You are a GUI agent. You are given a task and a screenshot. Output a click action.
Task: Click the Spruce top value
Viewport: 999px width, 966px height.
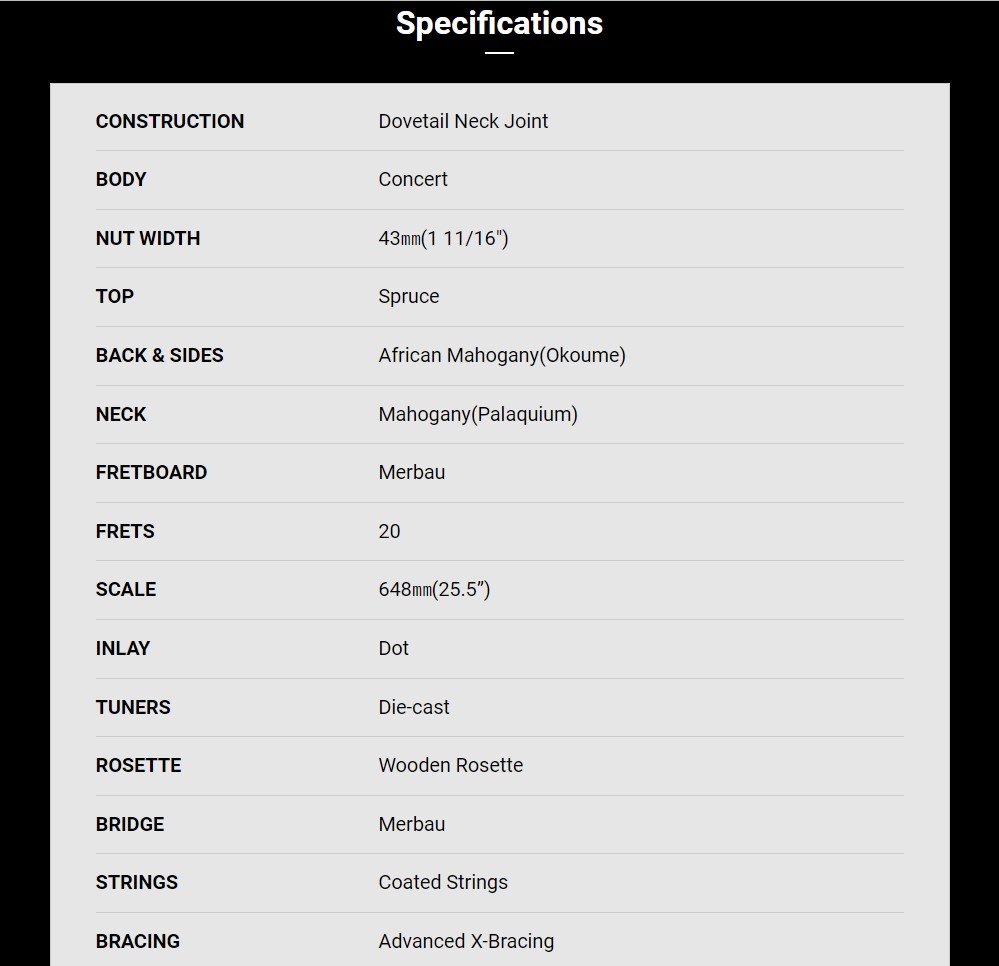pyautogui.click(x=408, y=296)
